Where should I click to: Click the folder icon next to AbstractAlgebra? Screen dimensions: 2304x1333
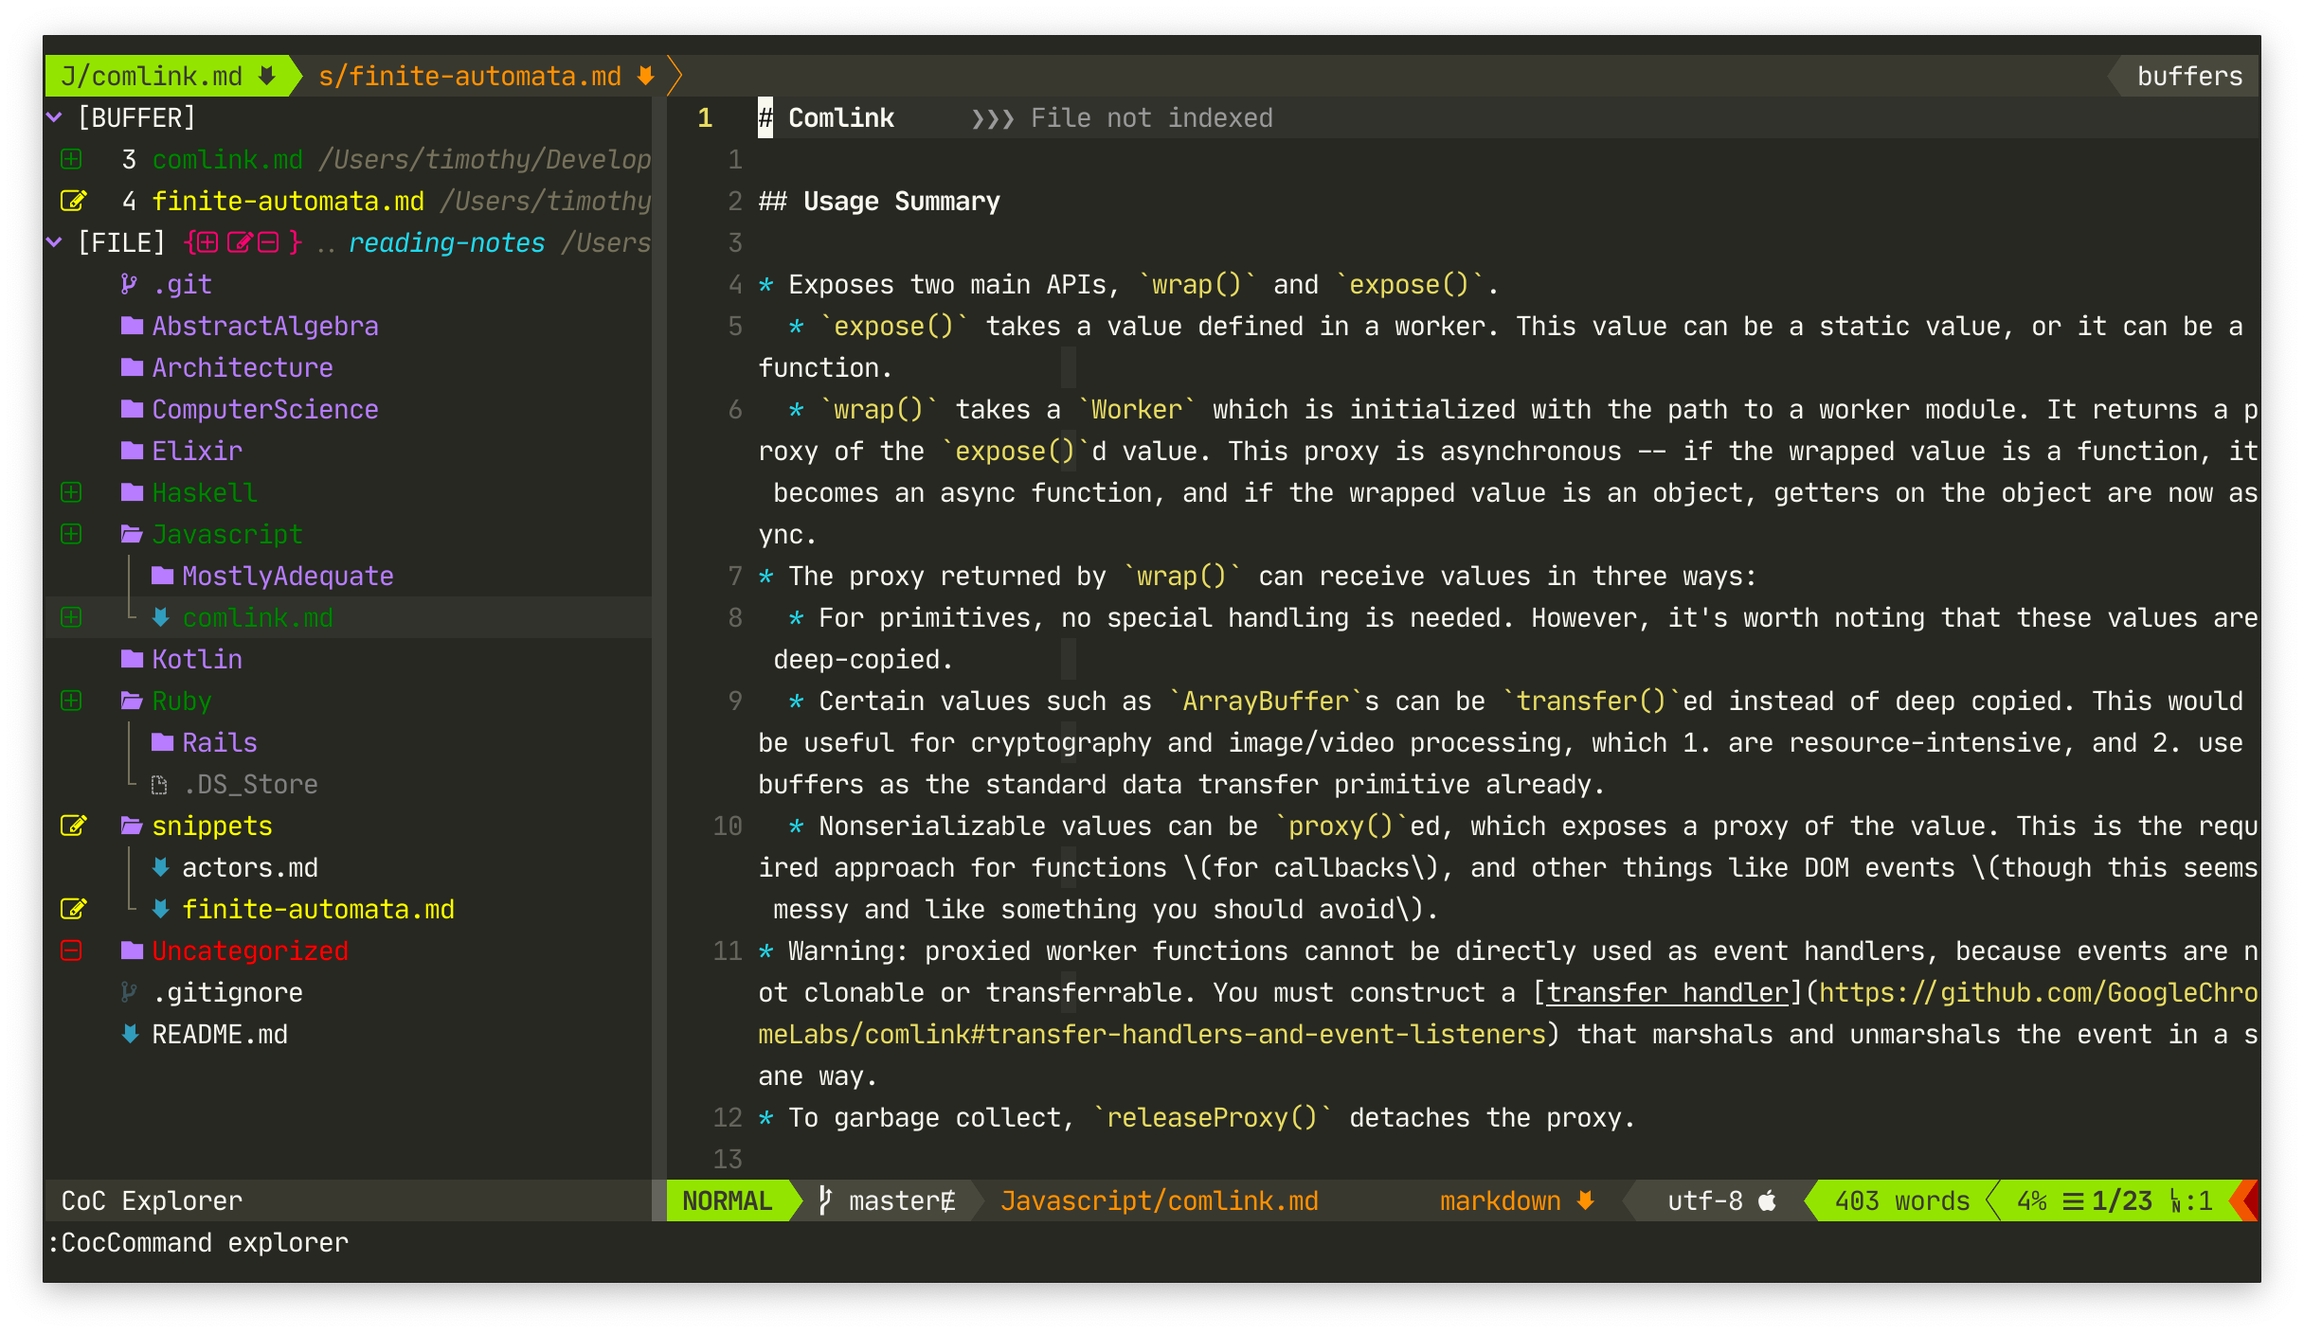pyautogui.click(x=131, y=326)
